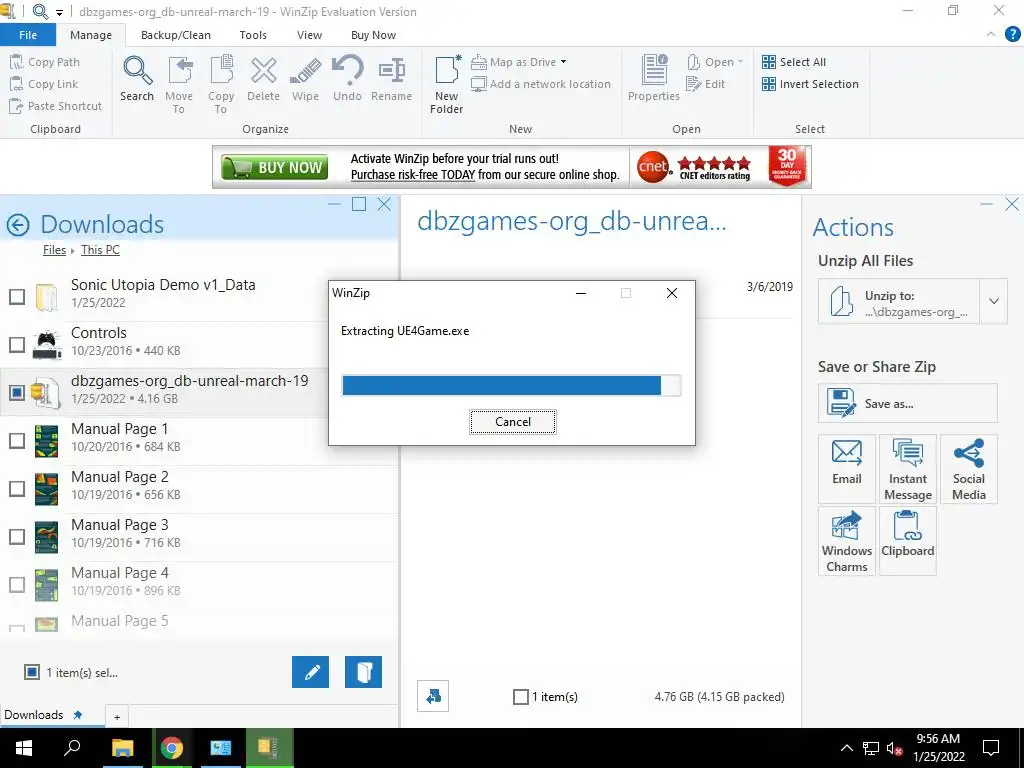Open the Windows Charms share action
This screenshot has height=768, width=1024.
click(846, 541)
